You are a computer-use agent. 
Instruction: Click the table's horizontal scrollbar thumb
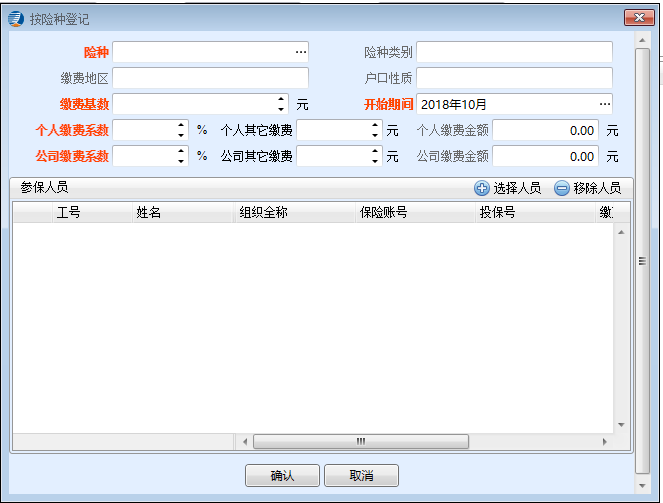click(360, 441)
